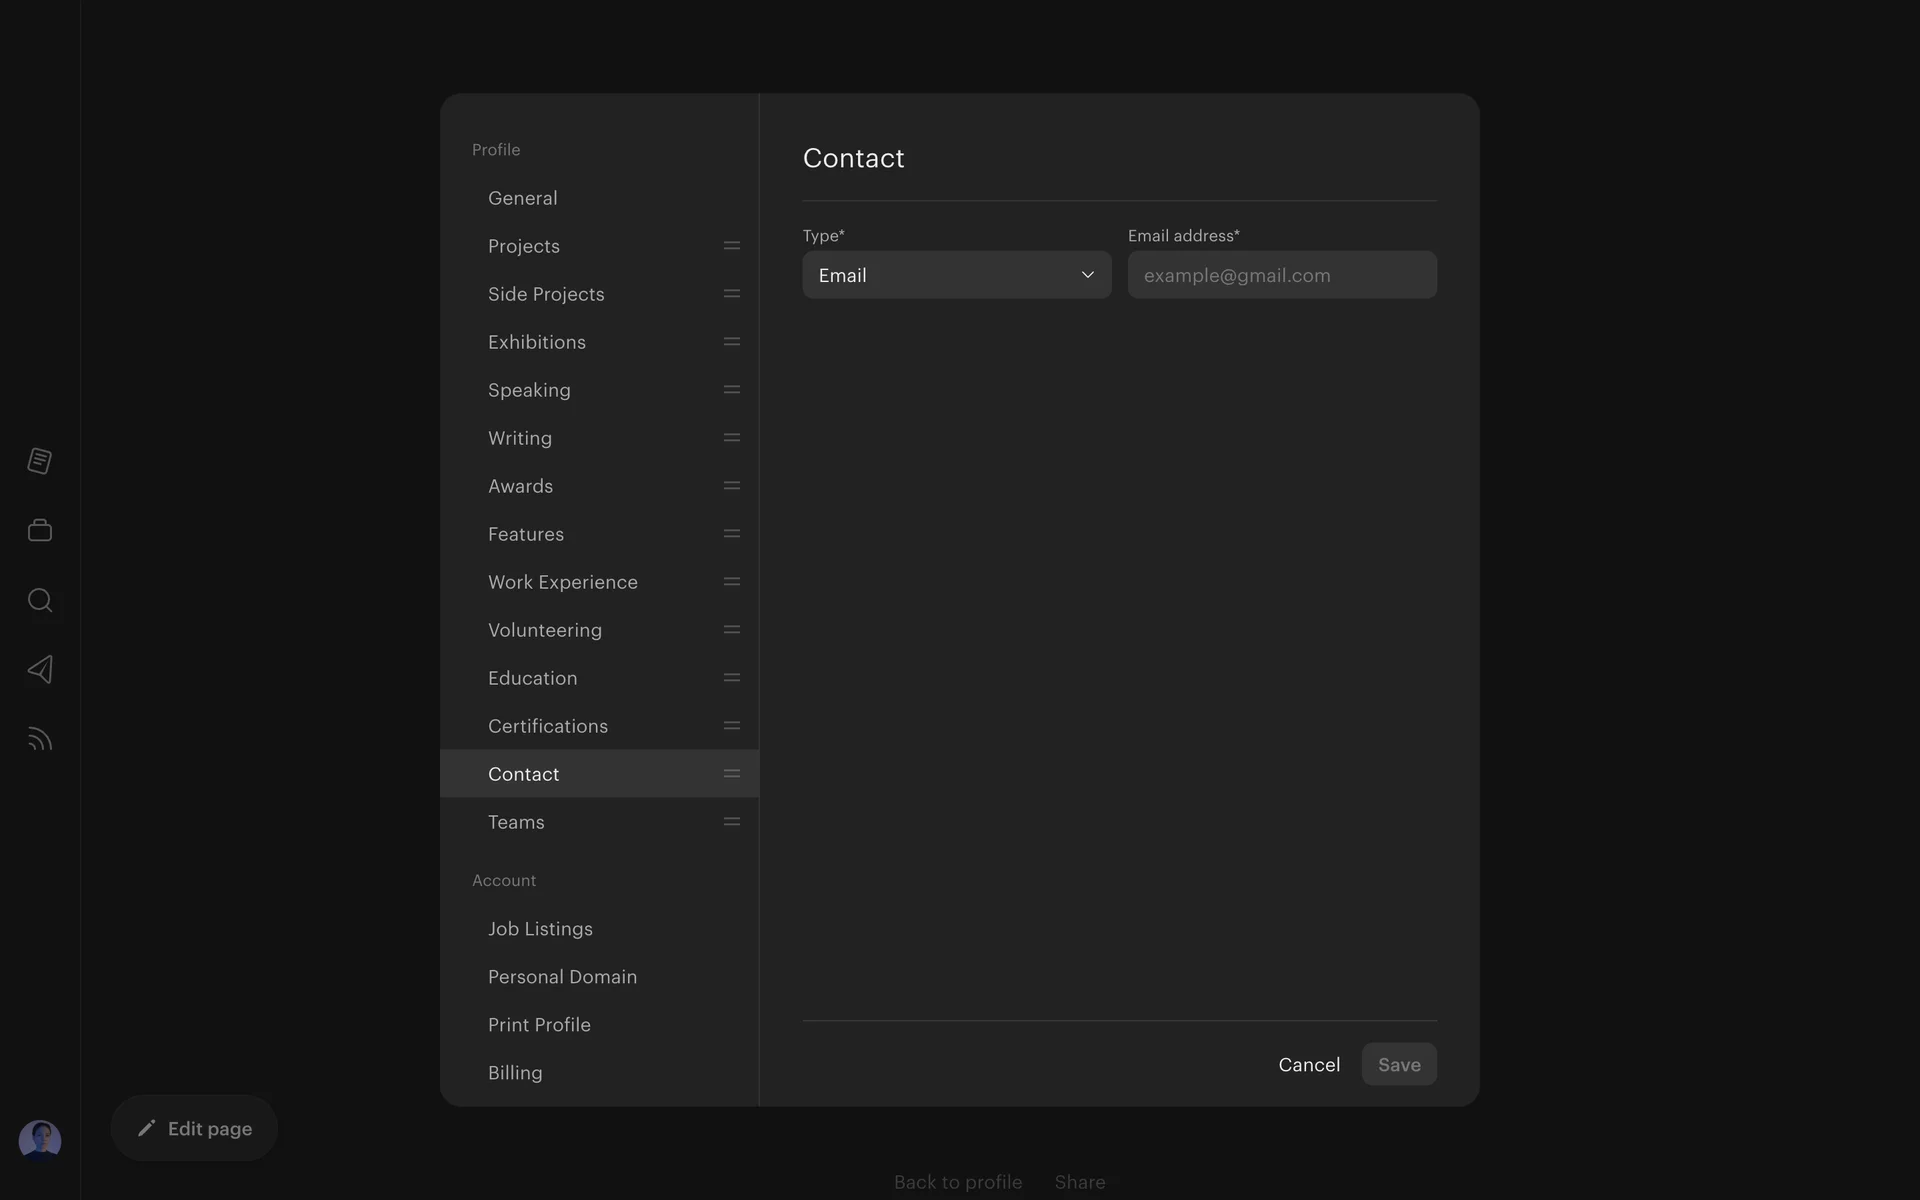Screen dimensions: 1920x1200
Task: Select the General profile section
Action: point(523,198)
